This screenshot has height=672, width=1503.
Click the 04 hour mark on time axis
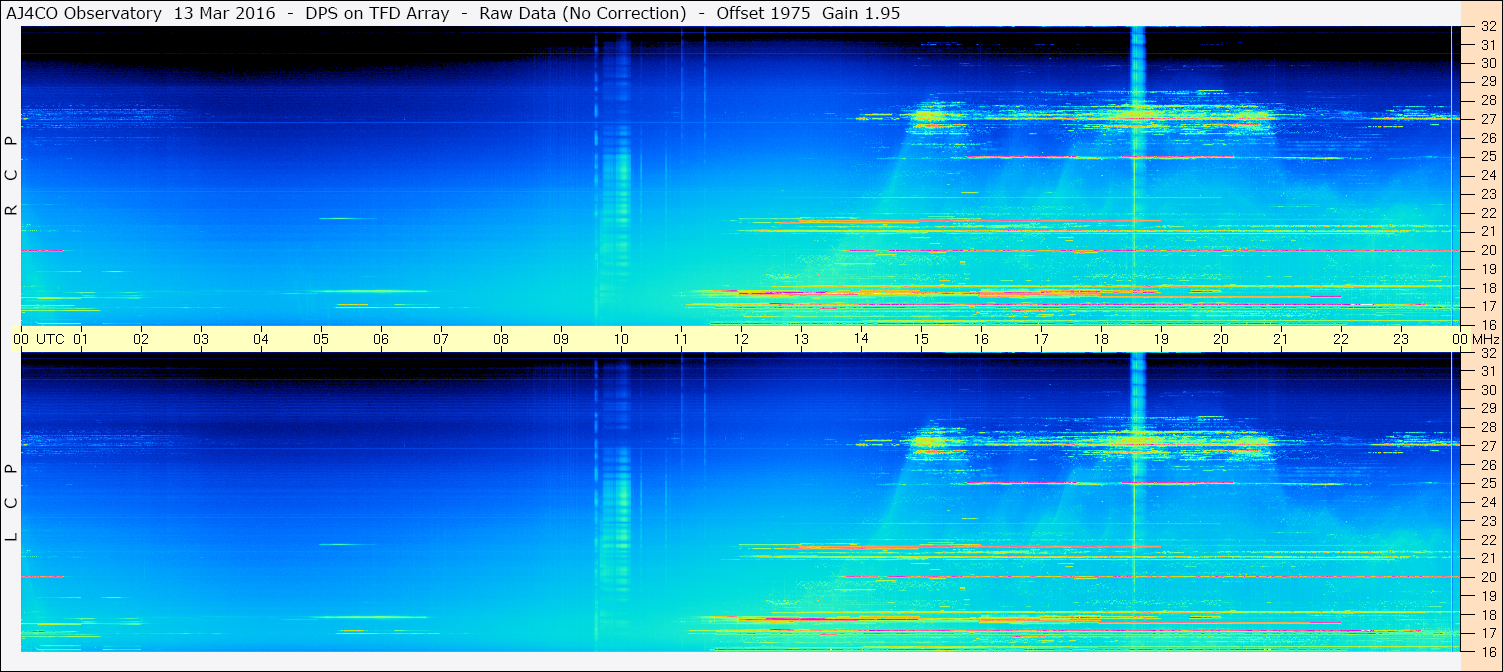(261, 339)
